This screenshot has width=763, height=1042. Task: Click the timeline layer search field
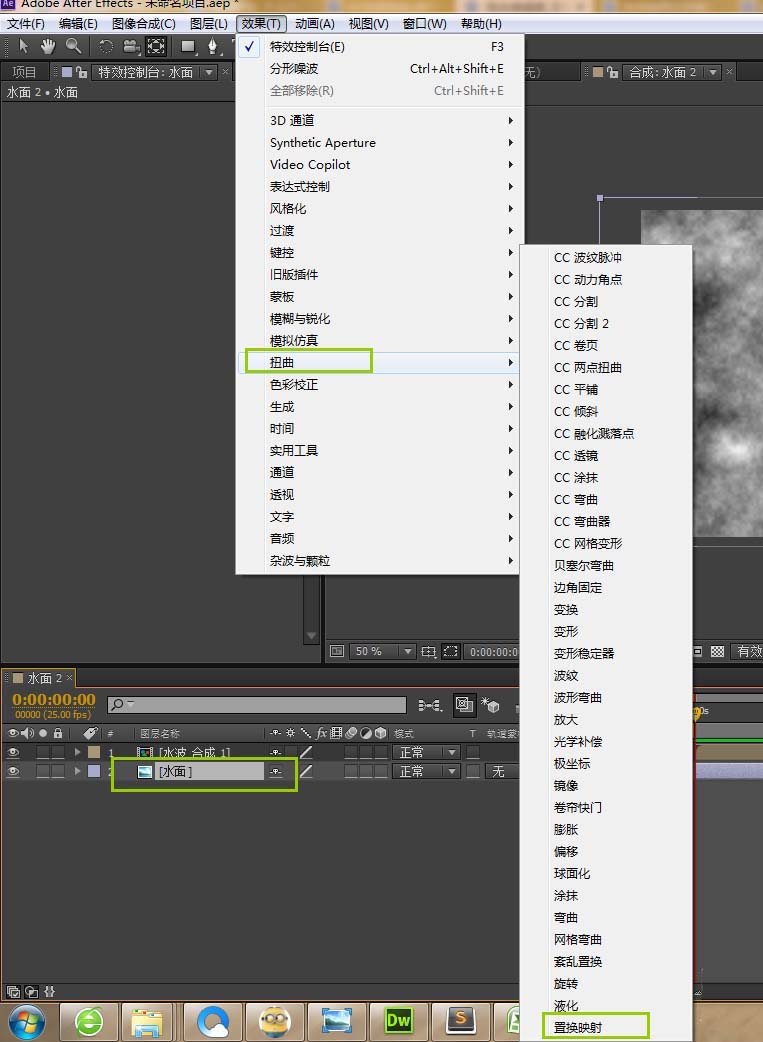[x=257, y=705]
